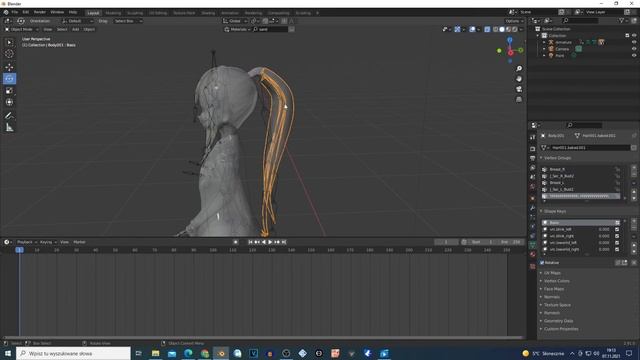Viewport: 640px width, 360px height.
Task: Hide the Point light in the outliner
Action: point(634,55)
